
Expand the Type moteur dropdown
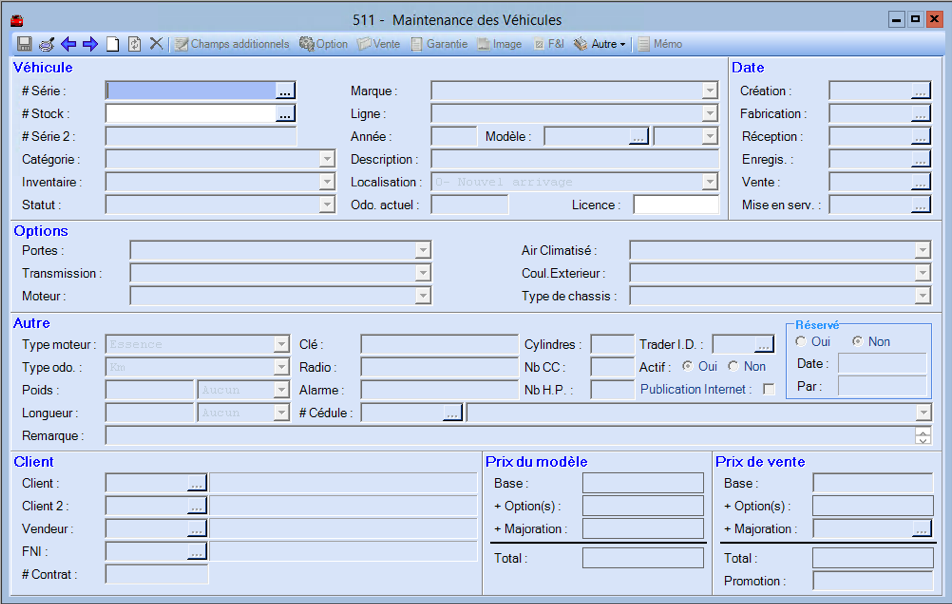click(x=281, y=344)
